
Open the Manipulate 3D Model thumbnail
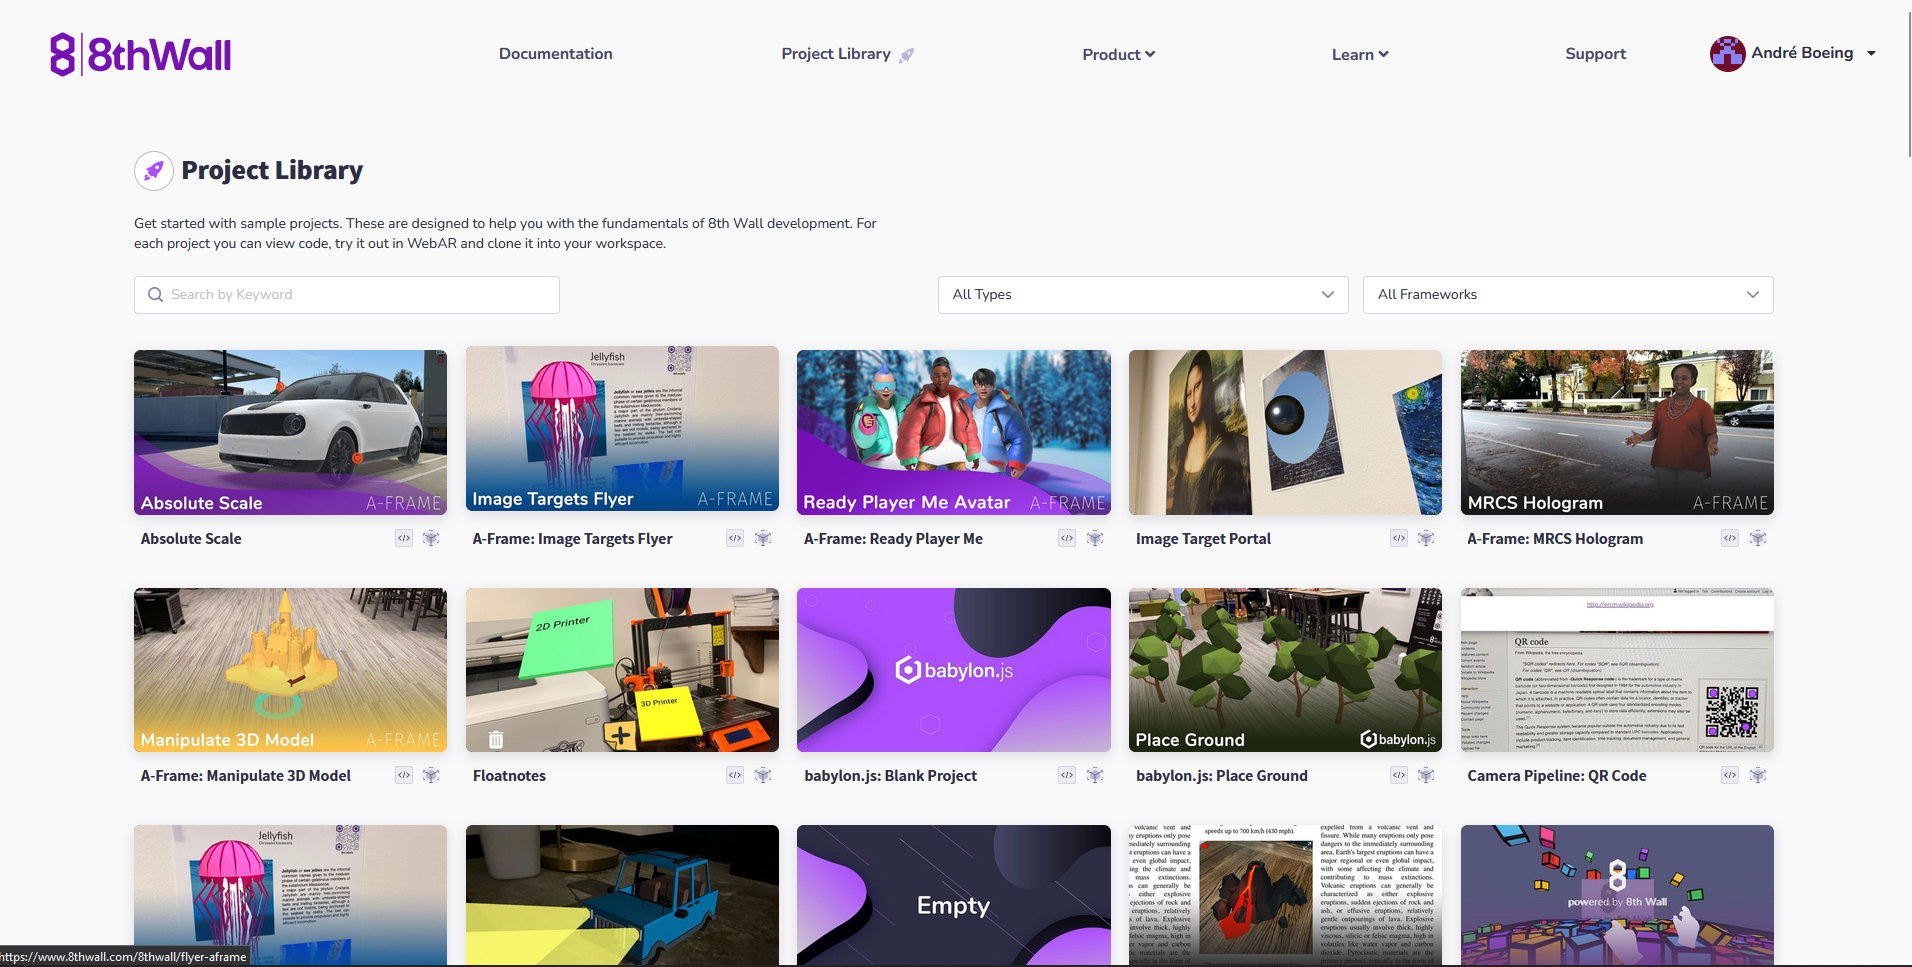290,669
